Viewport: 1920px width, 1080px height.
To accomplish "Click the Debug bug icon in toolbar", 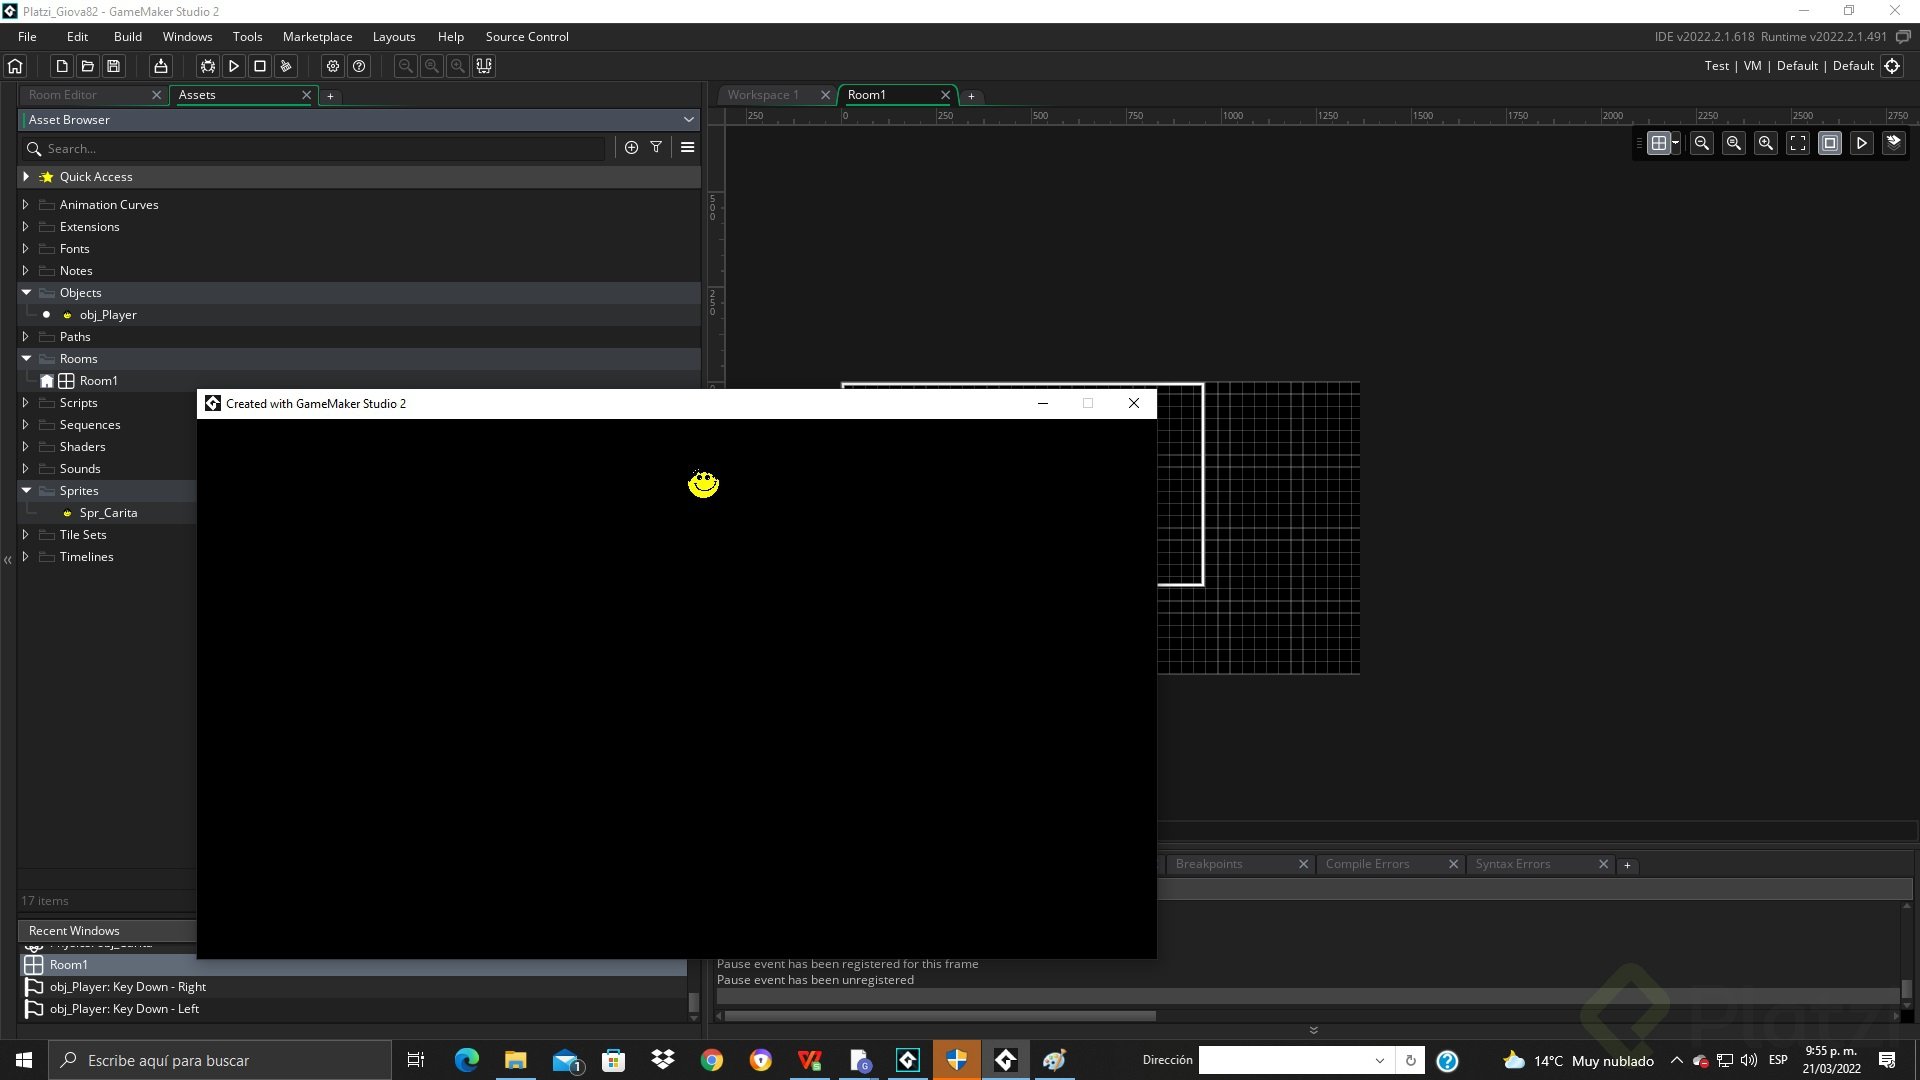I will click(208, 66).
